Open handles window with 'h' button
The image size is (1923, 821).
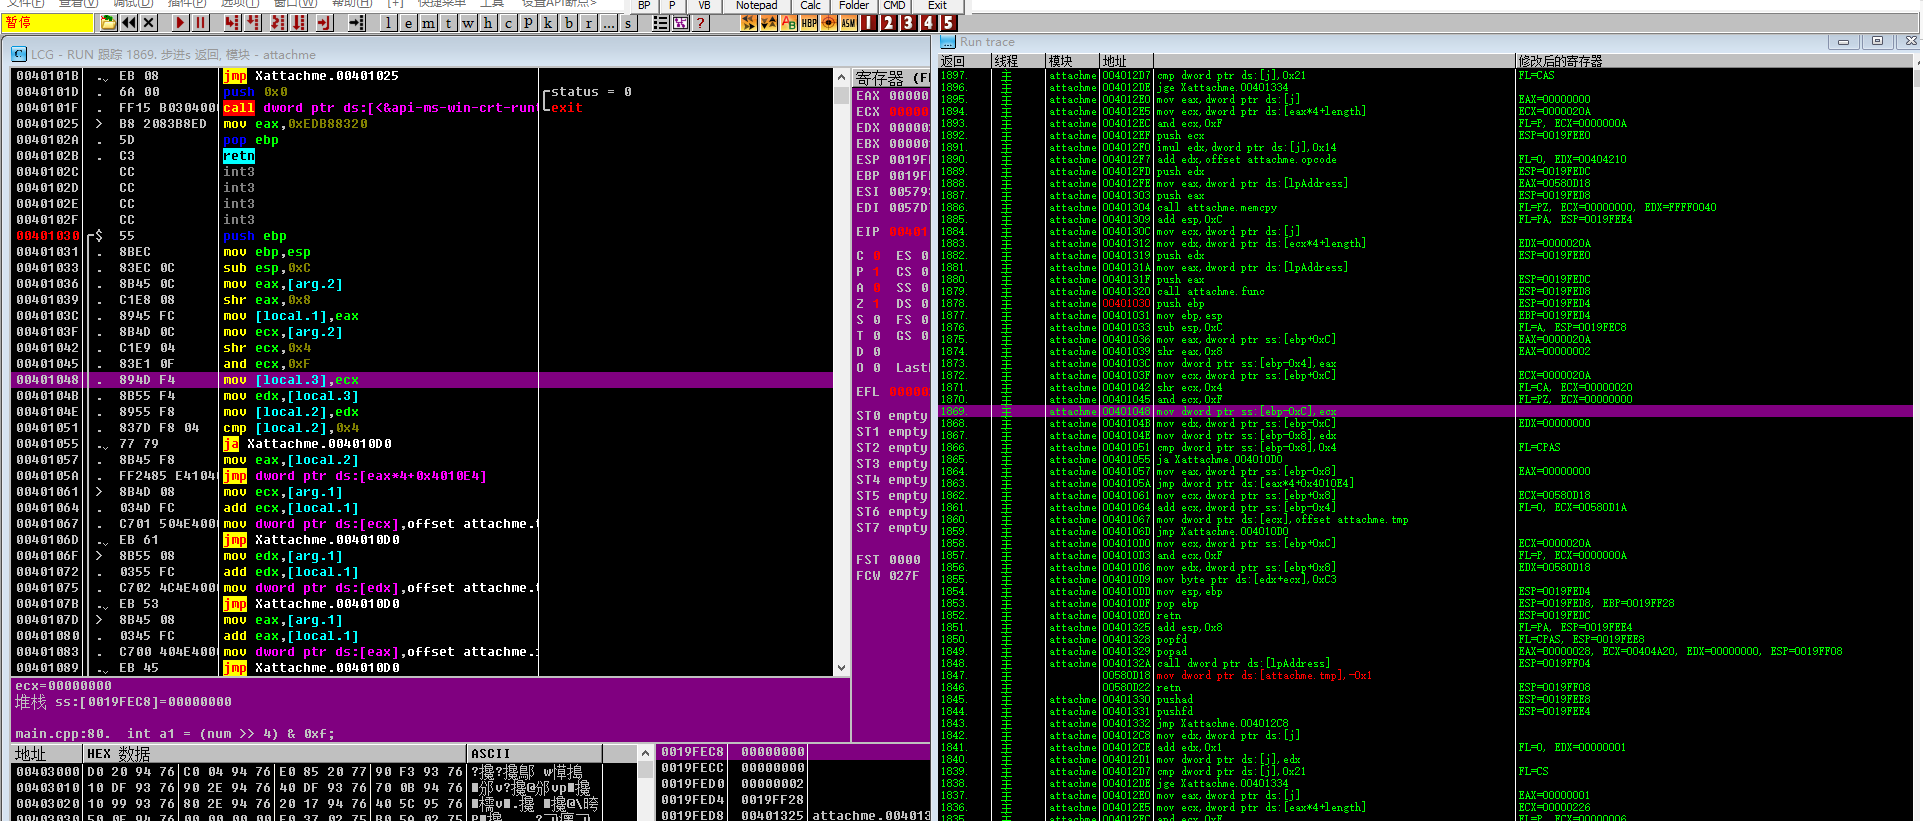[489, 22]
